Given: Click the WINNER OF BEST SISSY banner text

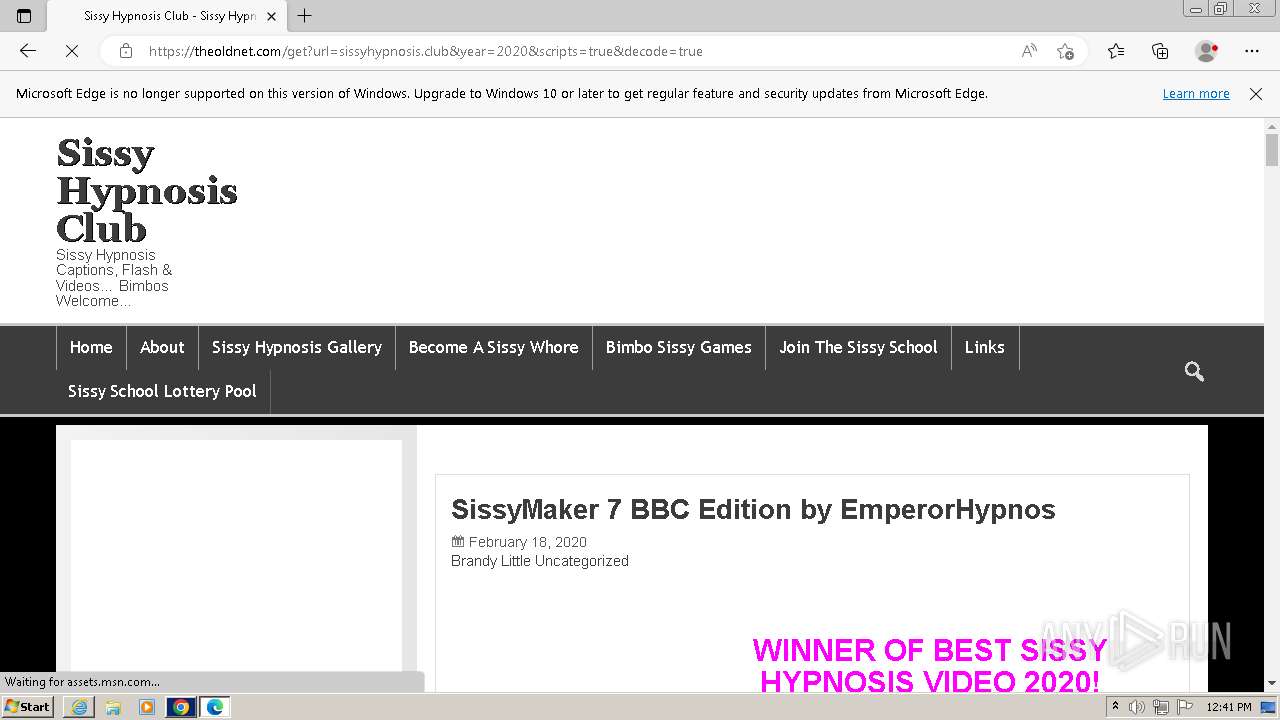Looking at the screenshot, I should point(929,666).
